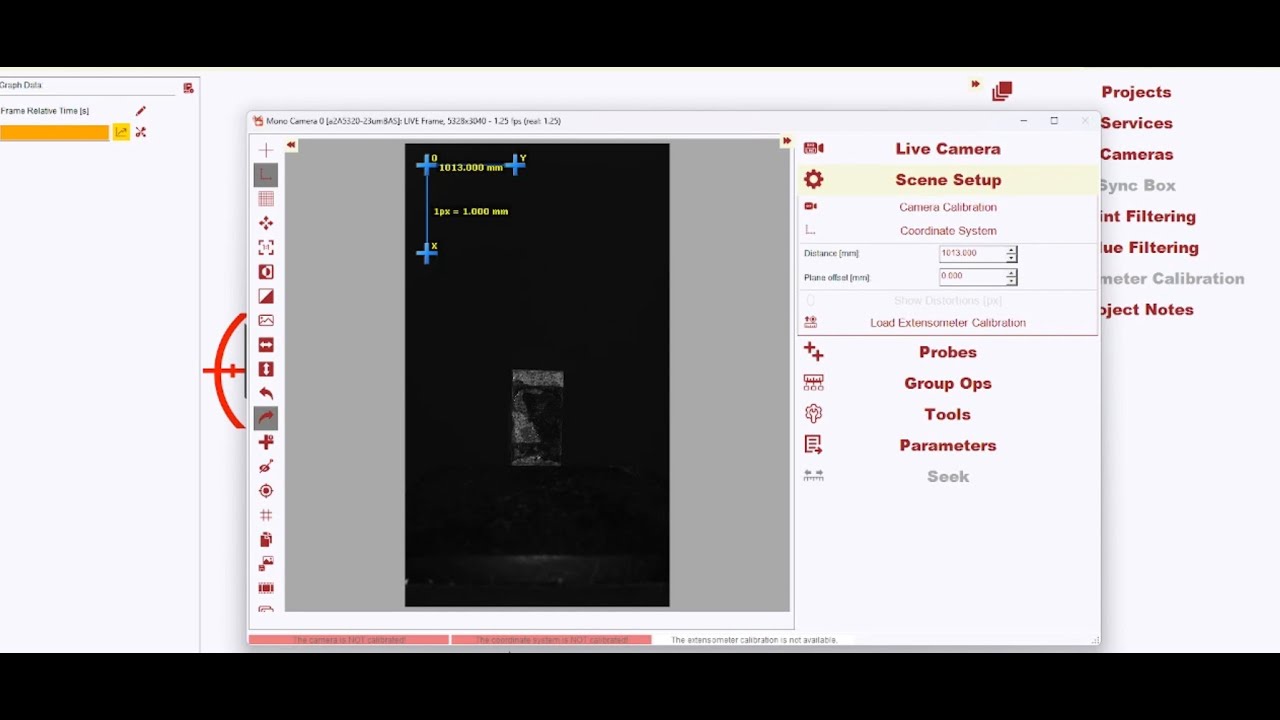Viewport: 1280px width, 720px height.
Task: Click the diagonal black-white invert icon
Action: (266, 296)
